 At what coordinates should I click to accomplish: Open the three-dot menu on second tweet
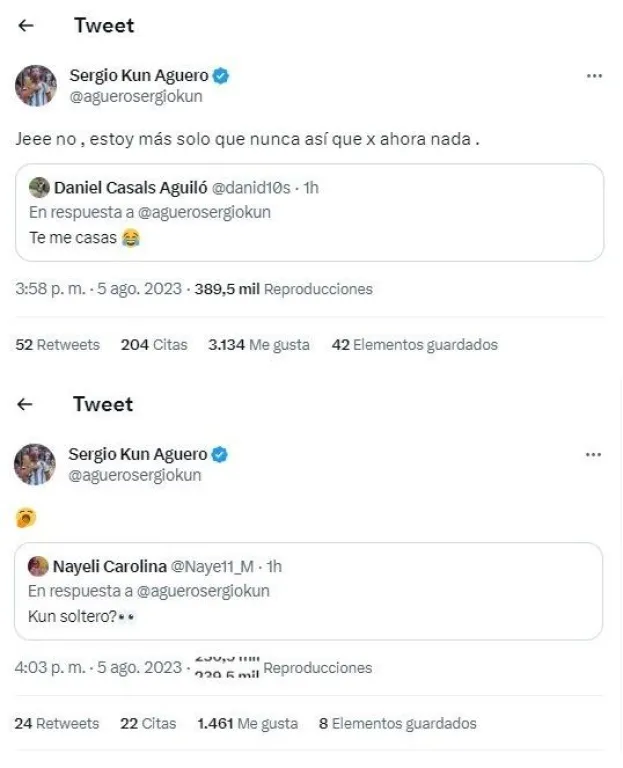593,455
